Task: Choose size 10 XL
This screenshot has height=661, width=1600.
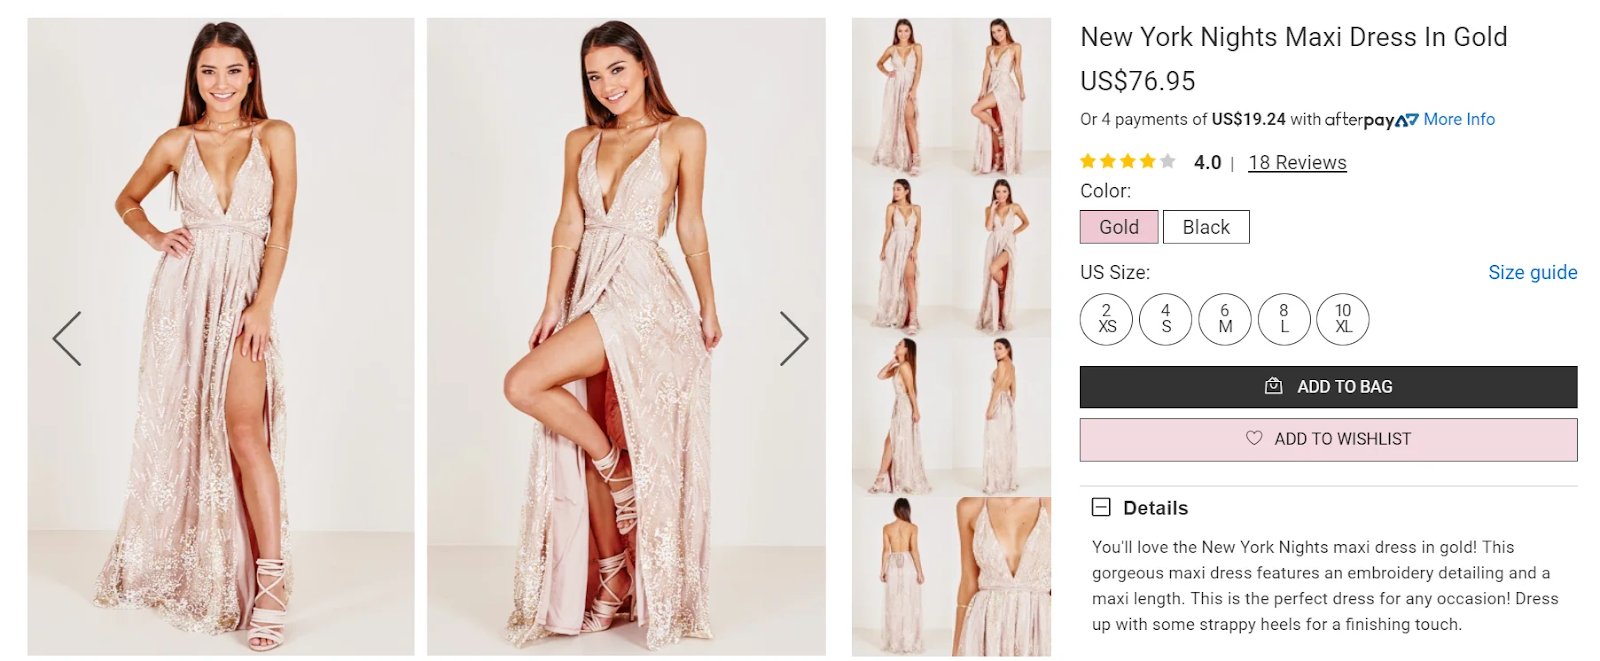Action: pos(1343,319)
